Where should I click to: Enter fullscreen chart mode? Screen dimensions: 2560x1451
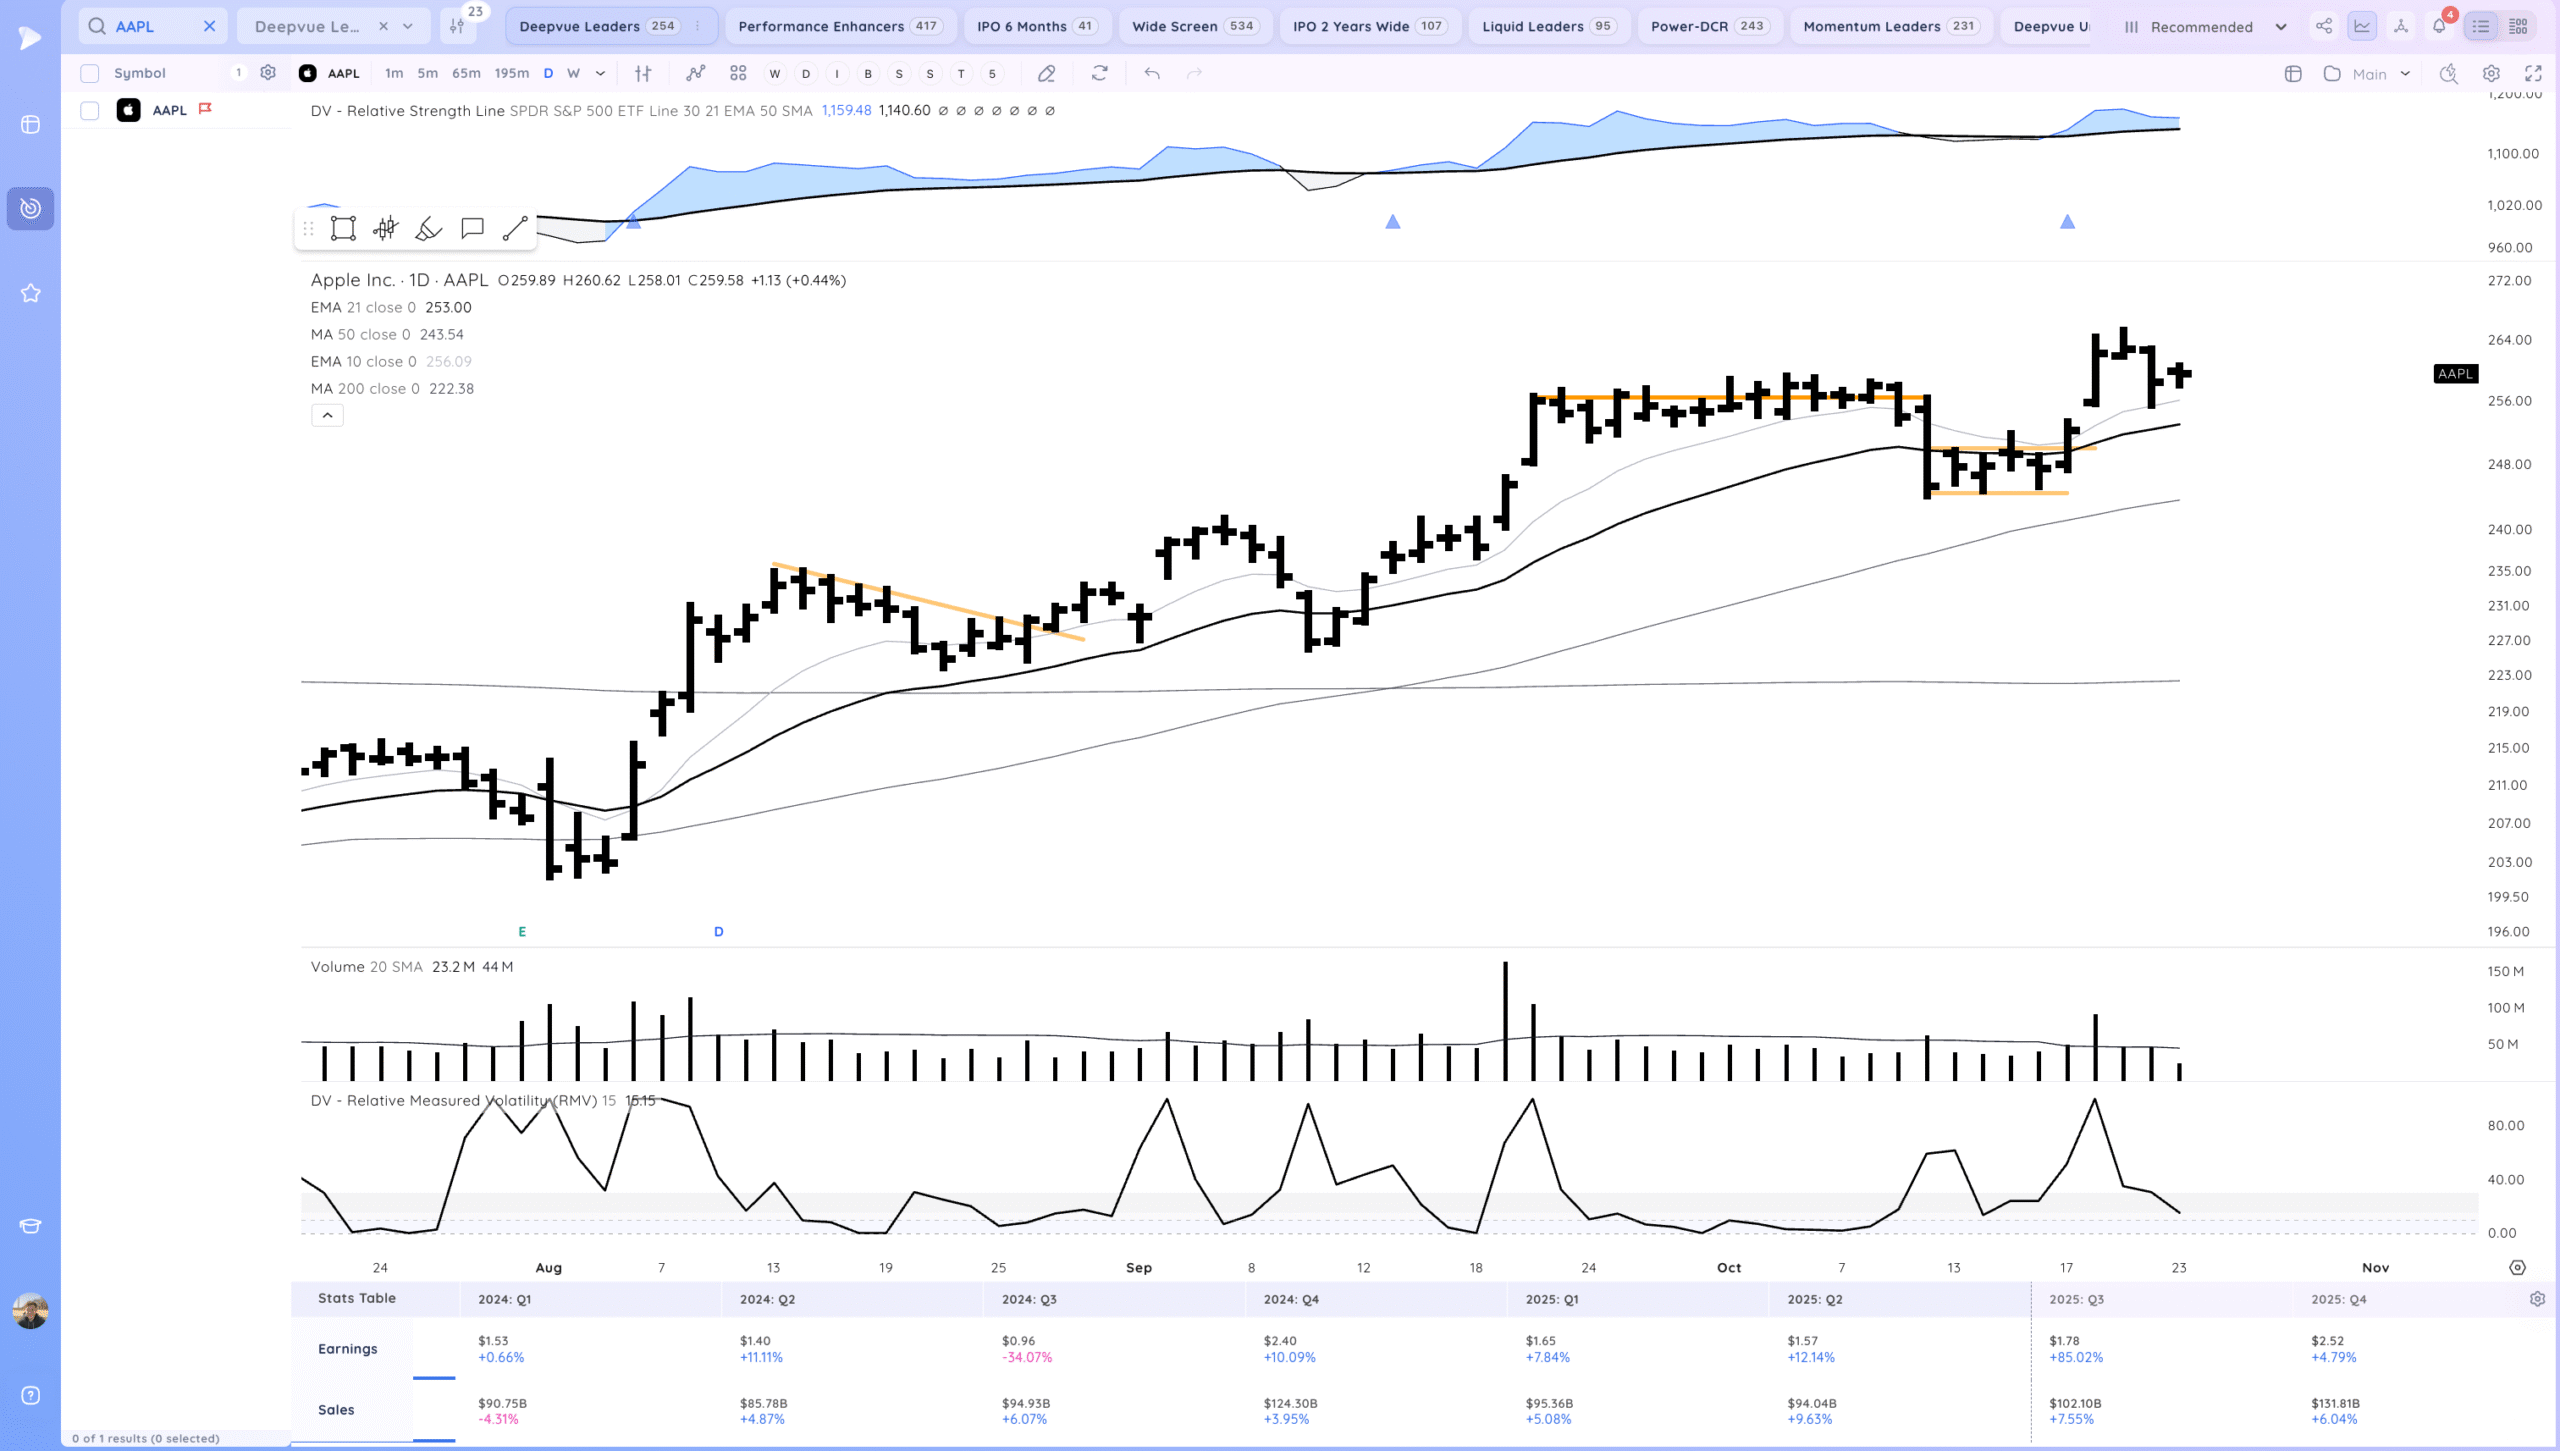[x=2533, y=73]
